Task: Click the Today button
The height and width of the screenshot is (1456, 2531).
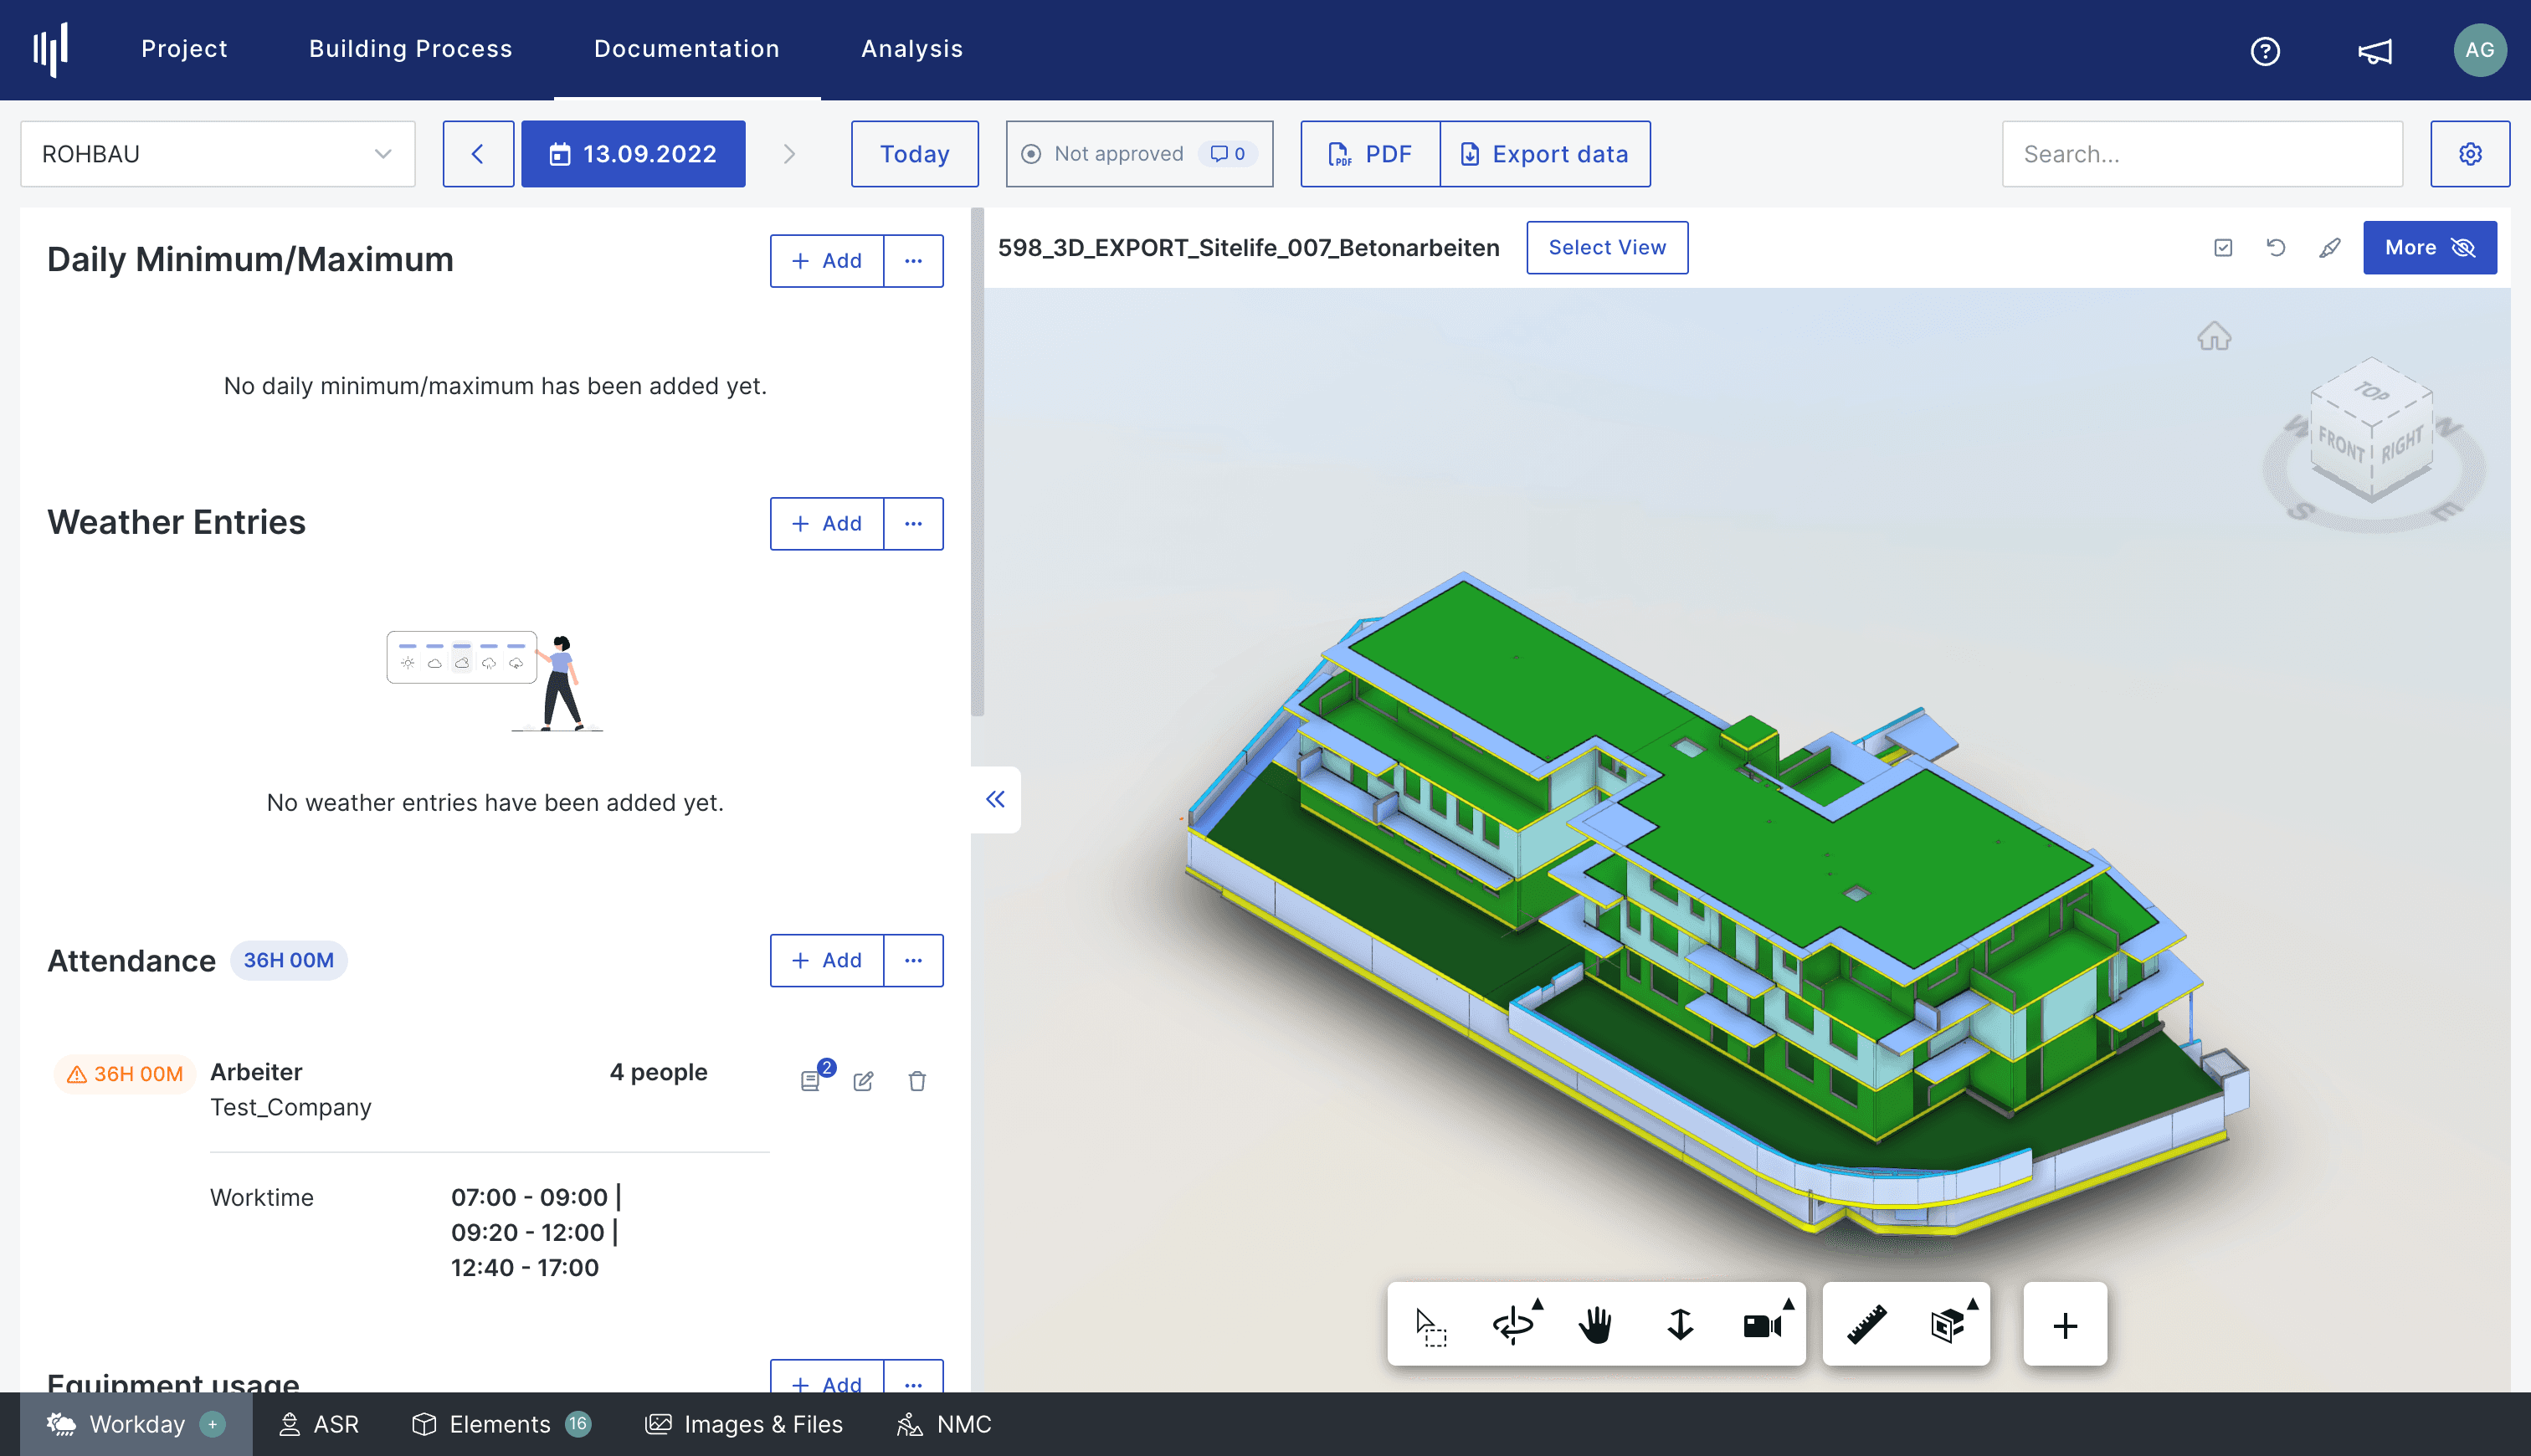Action: pyautogui.click(x=914, y=154)
